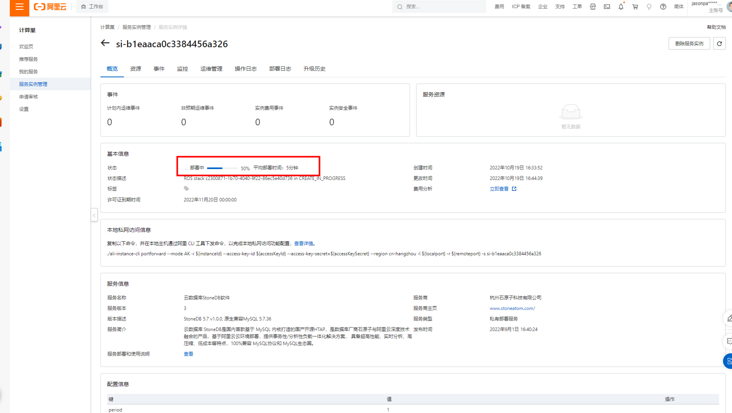Switch to the 升级历史 tab
This screenshot has height=413, width=732.
pyautogui.click(x=314, y=69)
